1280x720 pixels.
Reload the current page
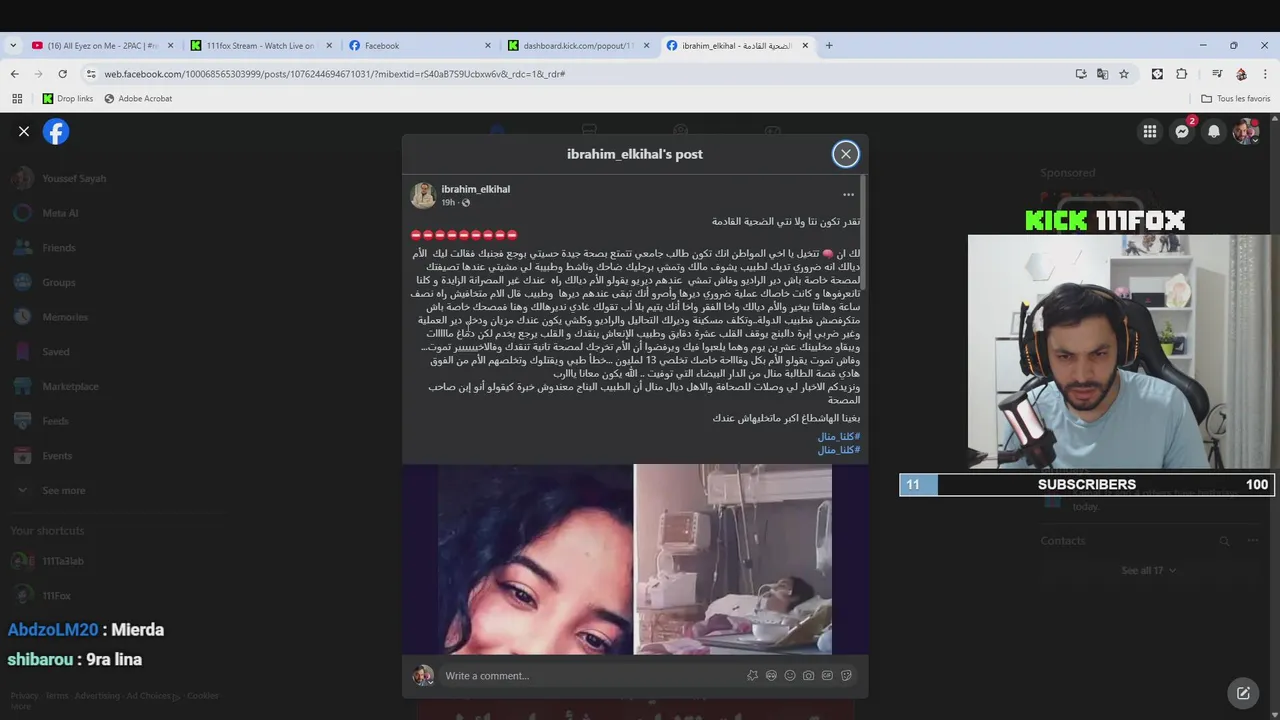(62, 74)
